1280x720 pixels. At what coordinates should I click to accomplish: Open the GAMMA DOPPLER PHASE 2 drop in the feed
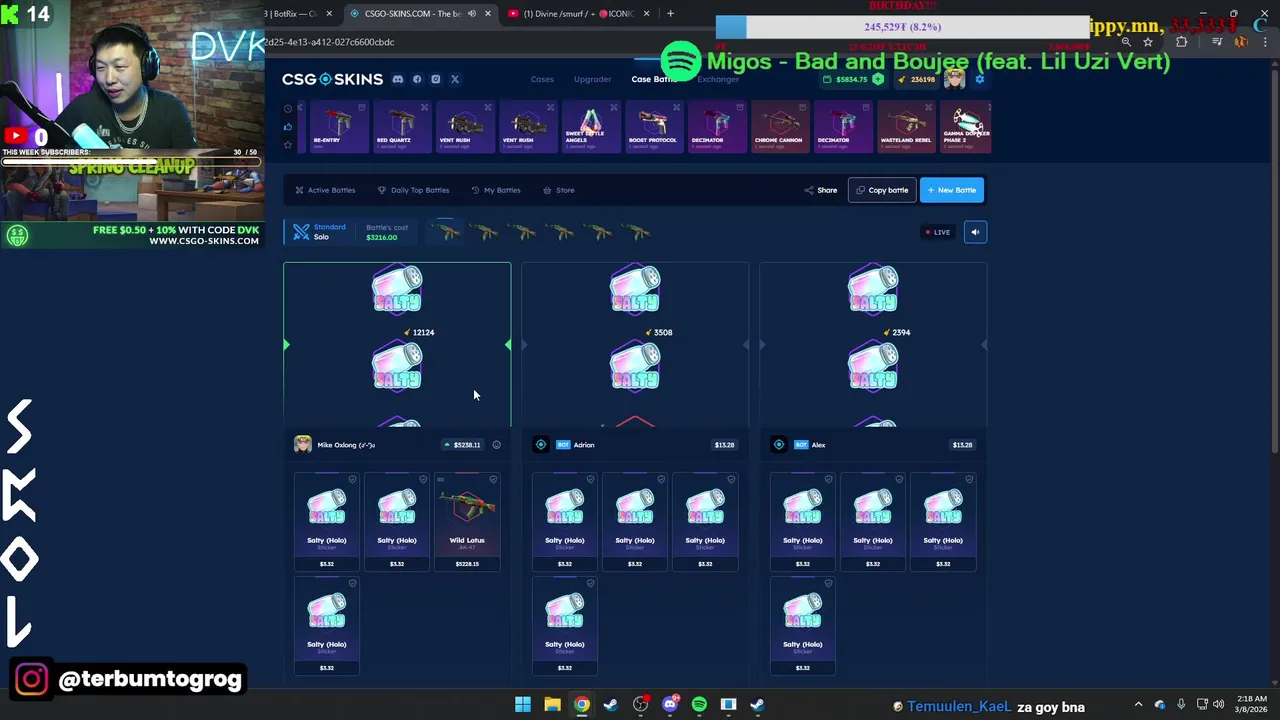point(966,126)
